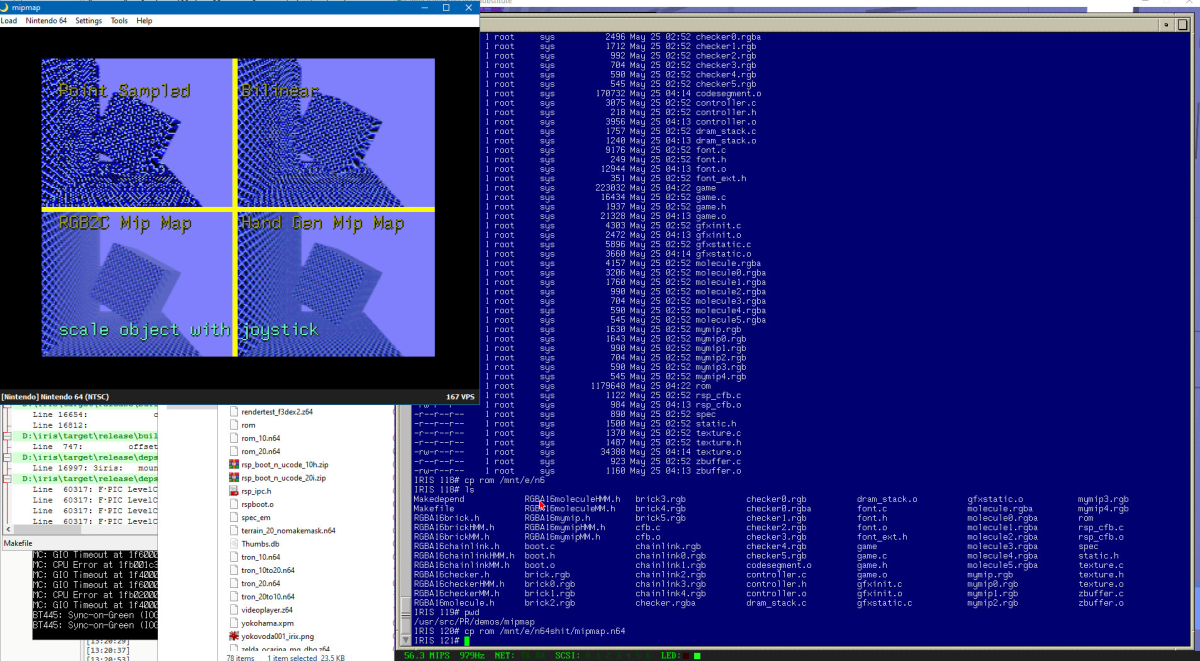1200x661 pixels.
Task: Click '/usr/src/PR/demos/mipmap' path in terminal
Action: (475, 622)
